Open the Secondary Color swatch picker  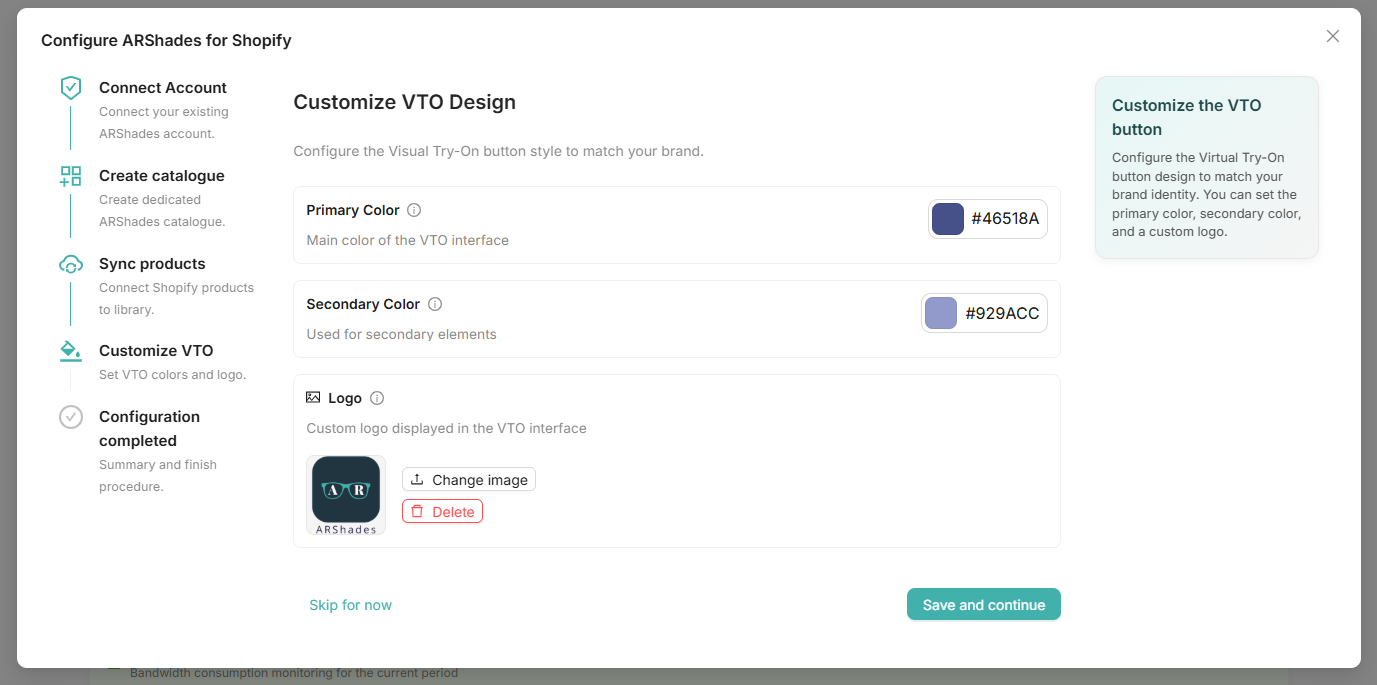(x=940, y=312)
